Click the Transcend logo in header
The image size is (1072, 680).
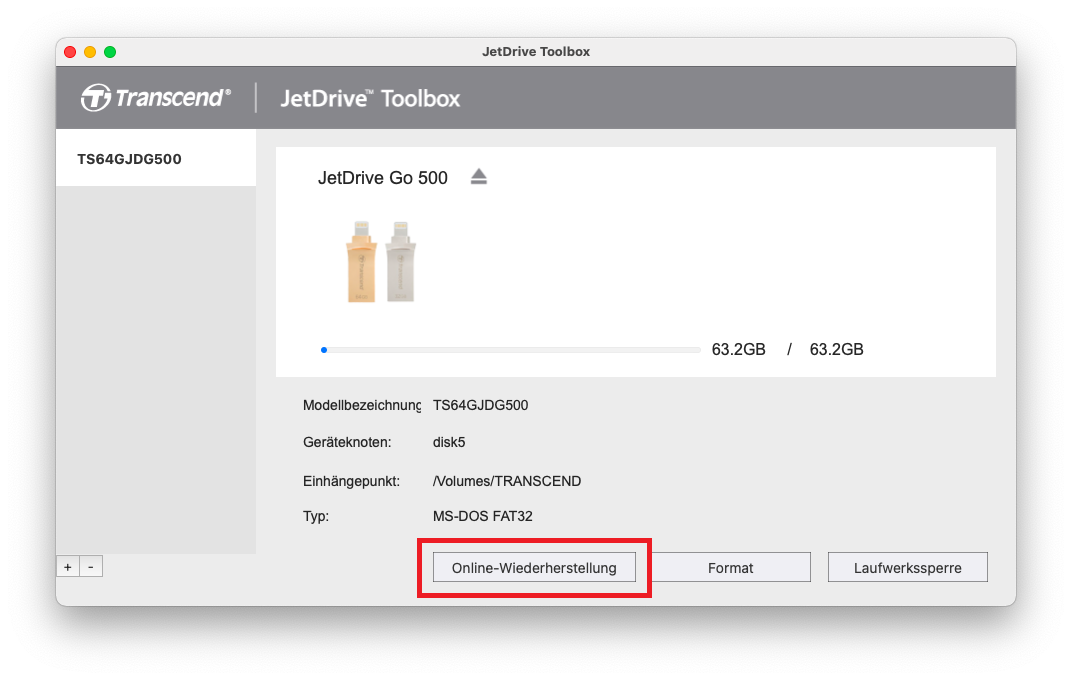156,98
